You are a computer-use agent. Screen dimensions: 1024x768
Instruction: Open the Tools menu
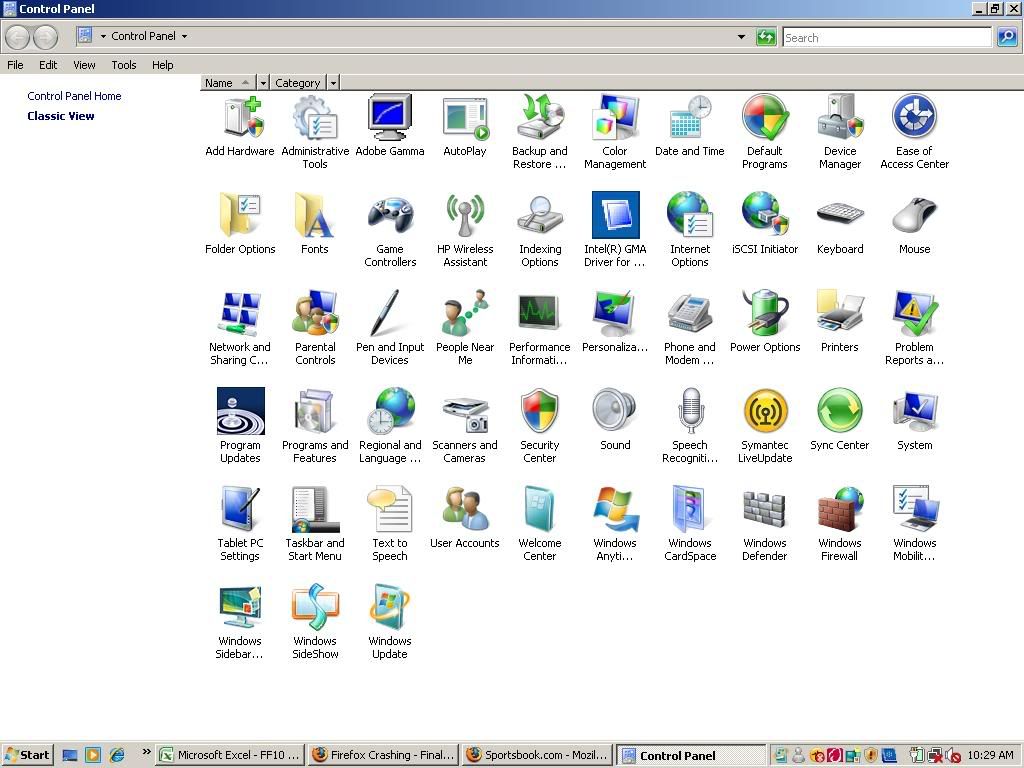(x=123, y=65)
